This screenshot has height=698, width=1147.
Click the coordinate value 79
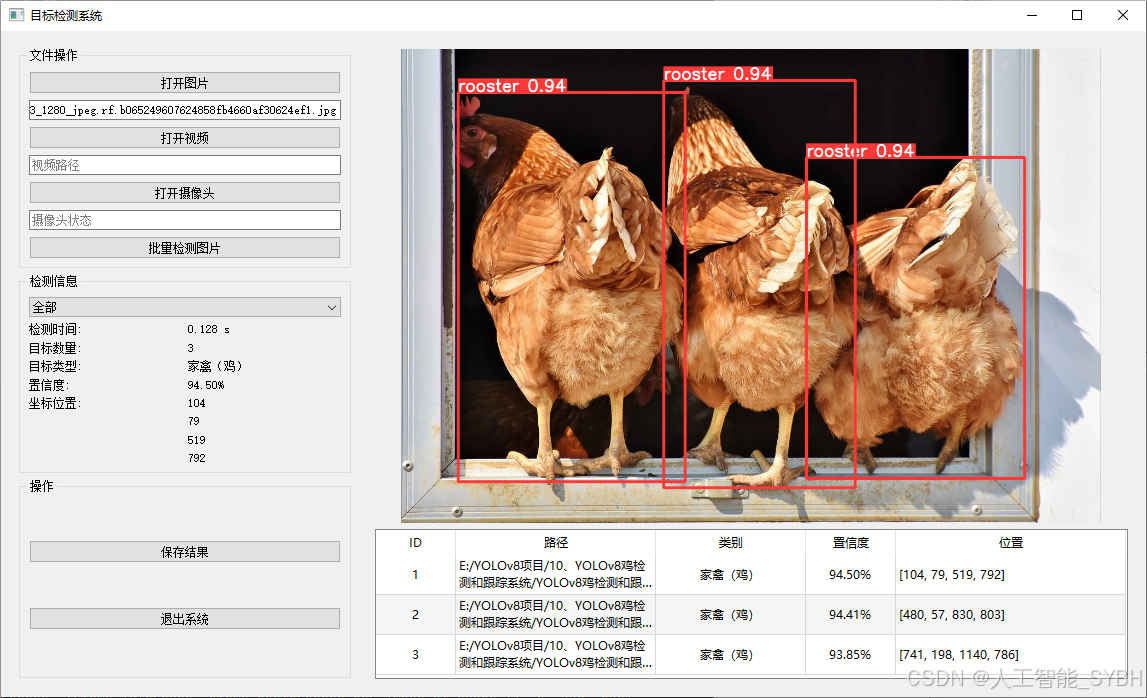pyautogui.click(x=193, y=421)
